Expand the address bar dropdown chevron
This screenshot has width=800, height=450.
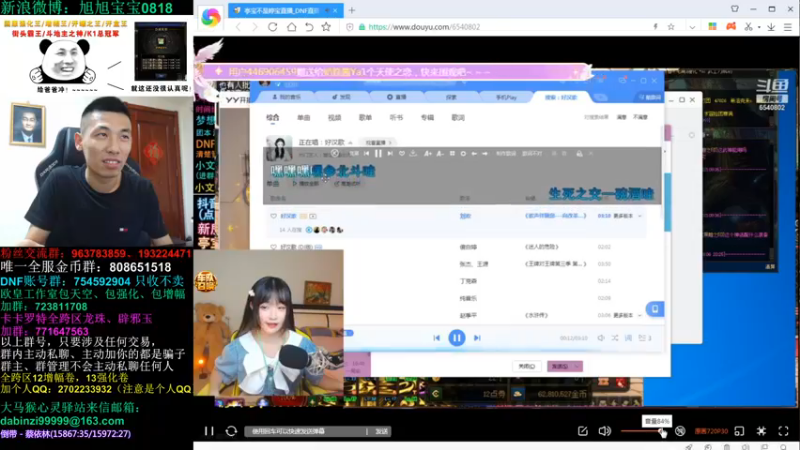click(x=692, y=27)
